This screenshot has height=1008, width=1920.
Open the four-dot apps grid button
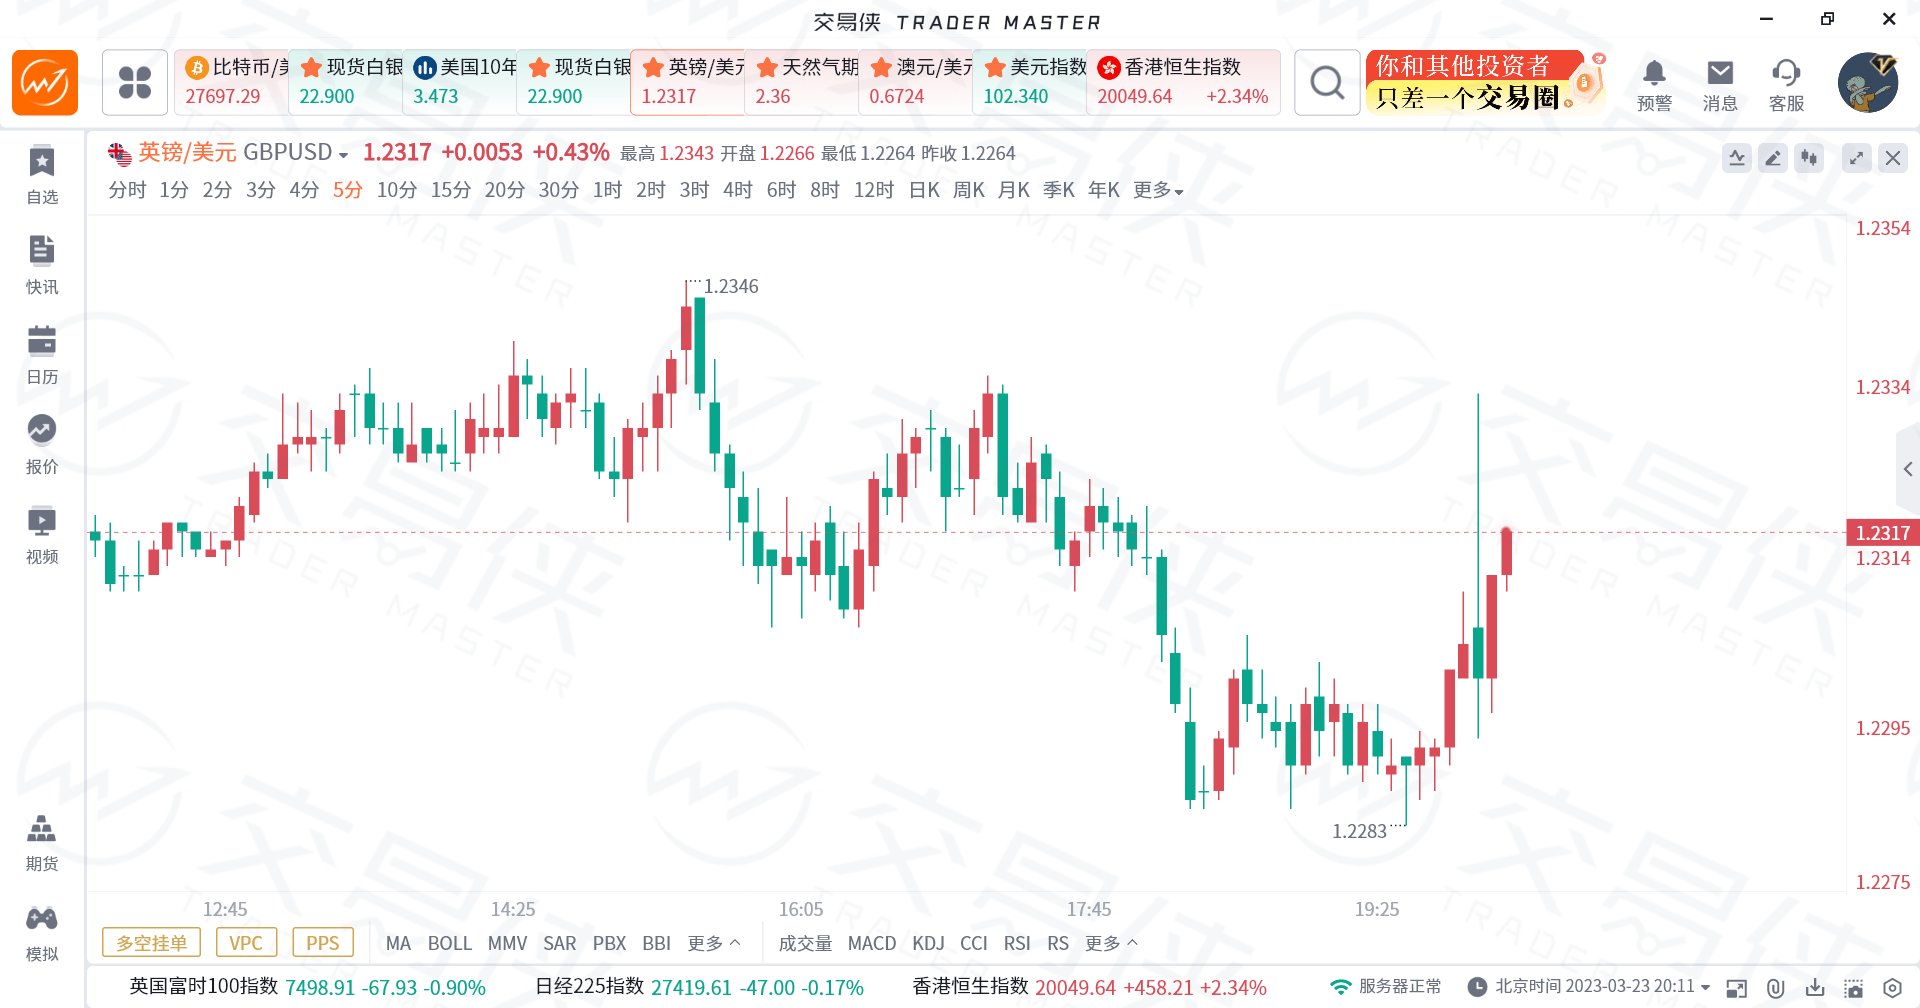pyautogui.click(x=135, y=83)
